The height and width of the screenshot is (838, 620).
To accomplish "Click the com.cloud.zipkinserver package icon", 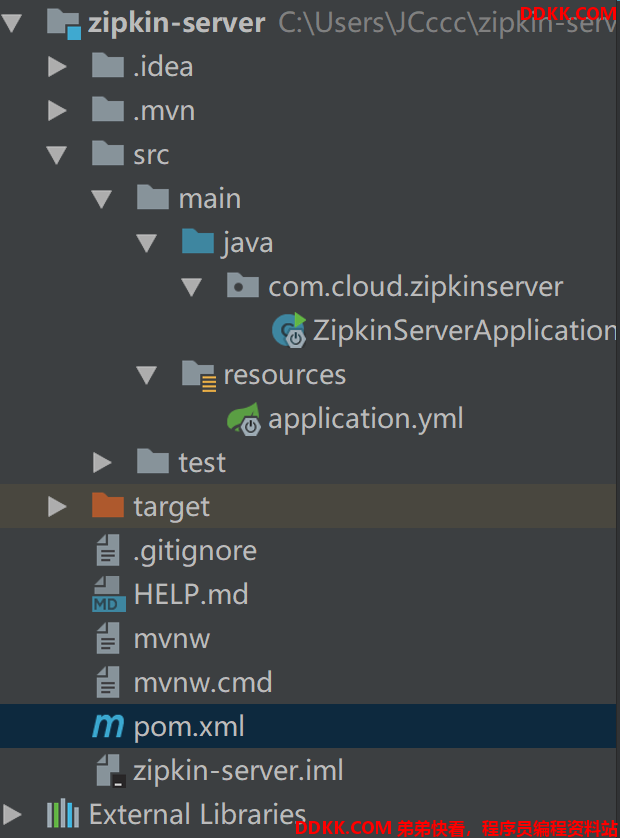I will (243, 285).
